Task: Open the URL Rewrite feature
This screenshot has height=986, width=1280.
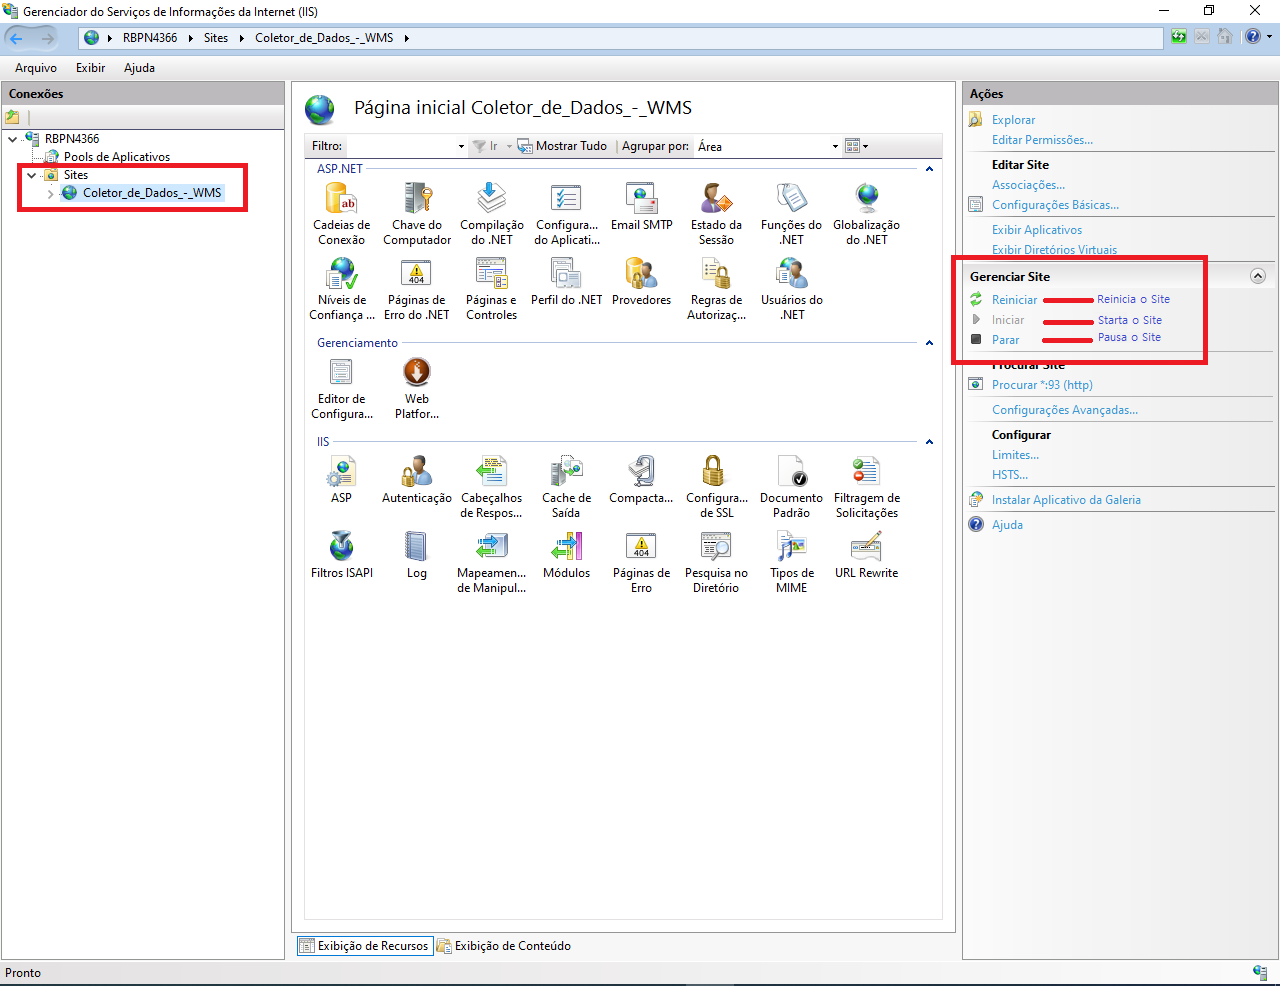Action: pos(867,555)
